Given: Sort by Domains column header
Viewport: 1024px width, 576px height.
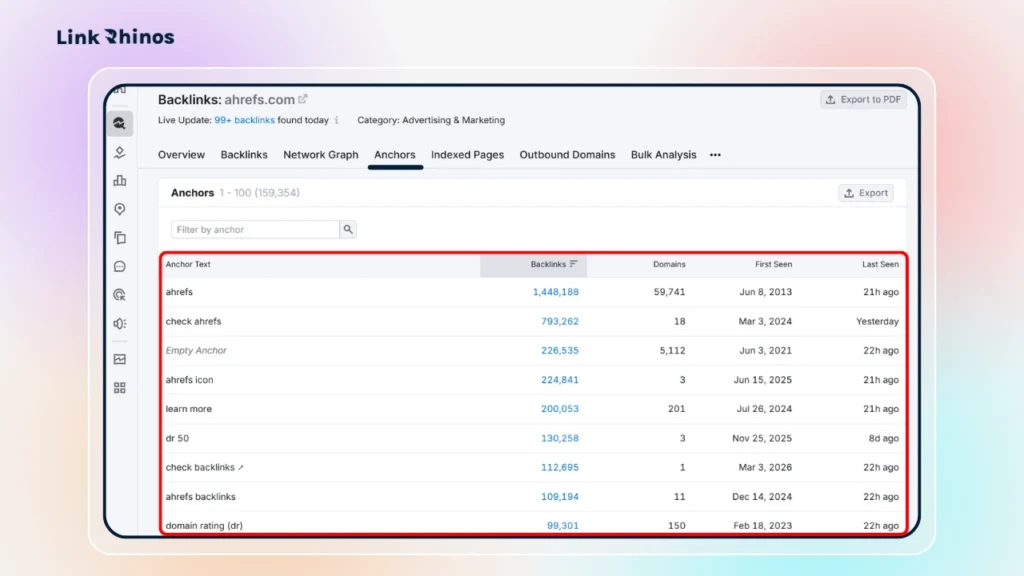Looking at the screenshot, I should tap(669, 264).
